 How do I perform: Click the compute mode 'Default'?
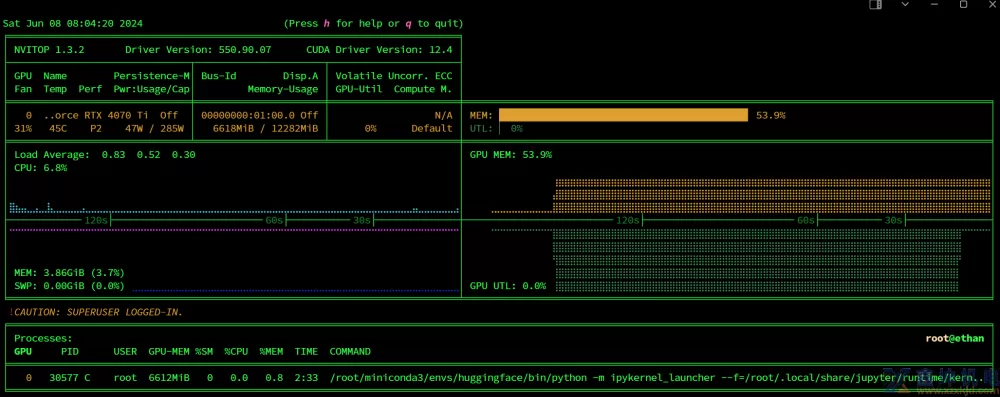[x=432, y=128]
